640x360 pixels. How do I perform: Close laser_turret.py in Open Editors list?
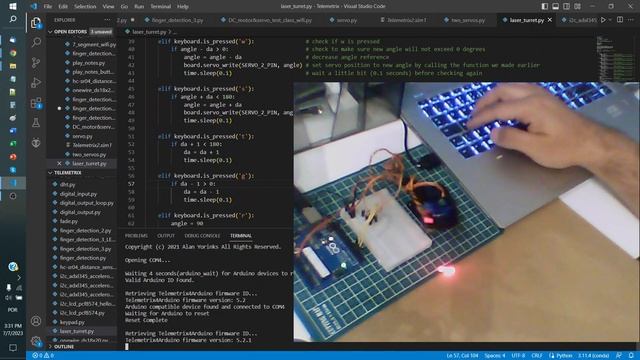coord(59,163)
